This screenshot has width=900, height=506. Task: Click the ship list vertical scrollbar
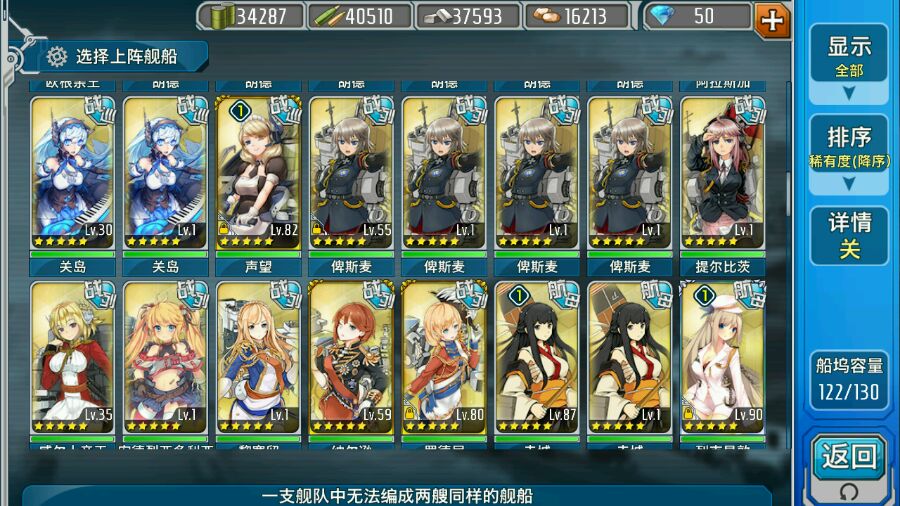[x=788, y=264]
